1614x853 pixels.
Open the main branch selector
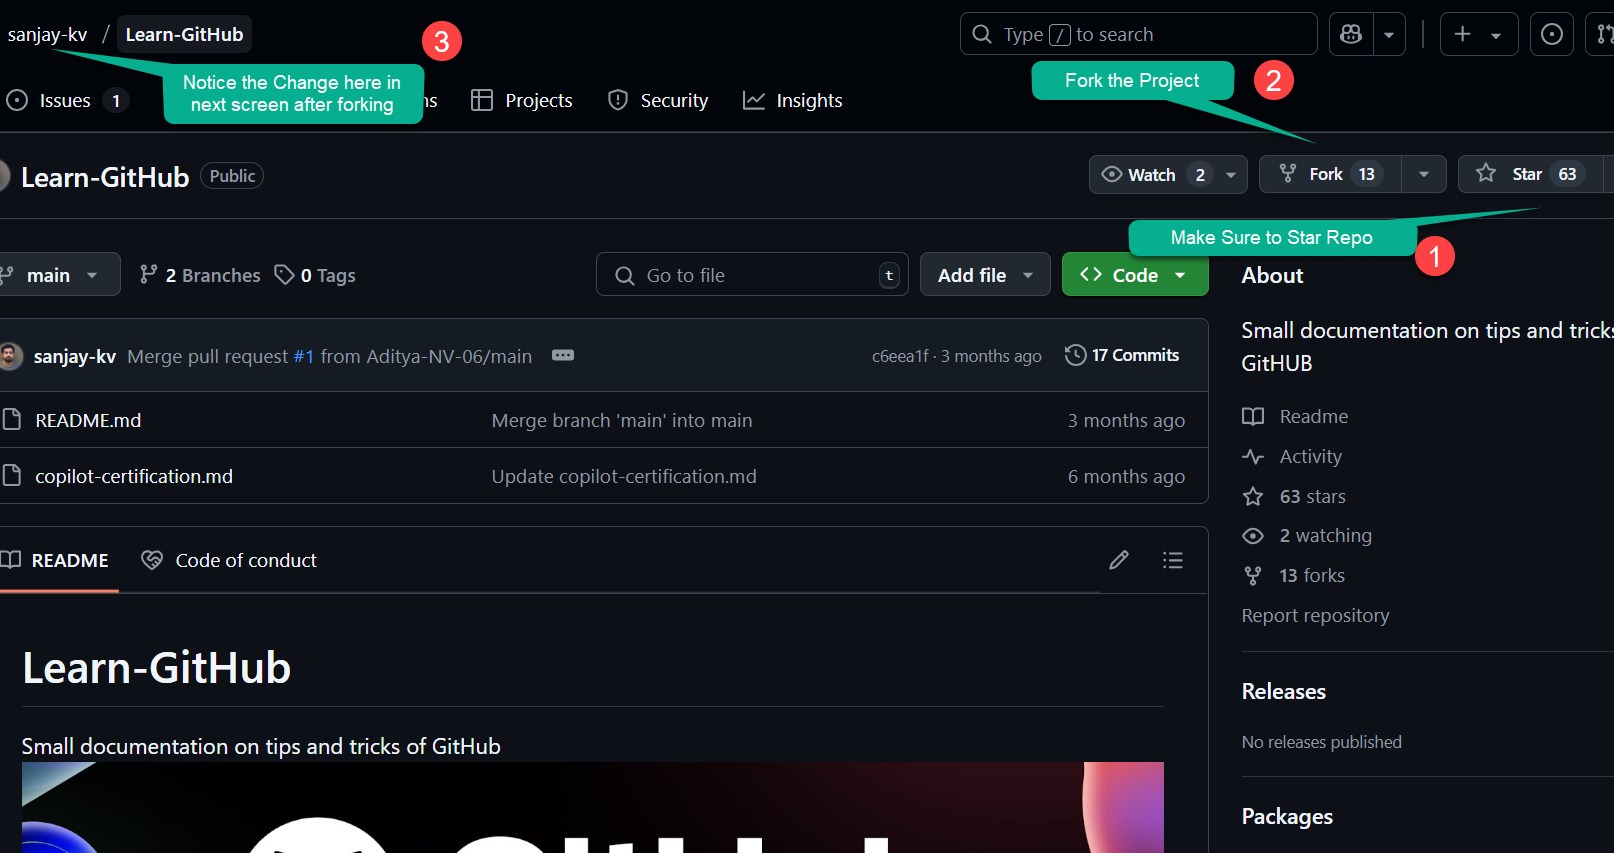point(58,275)
